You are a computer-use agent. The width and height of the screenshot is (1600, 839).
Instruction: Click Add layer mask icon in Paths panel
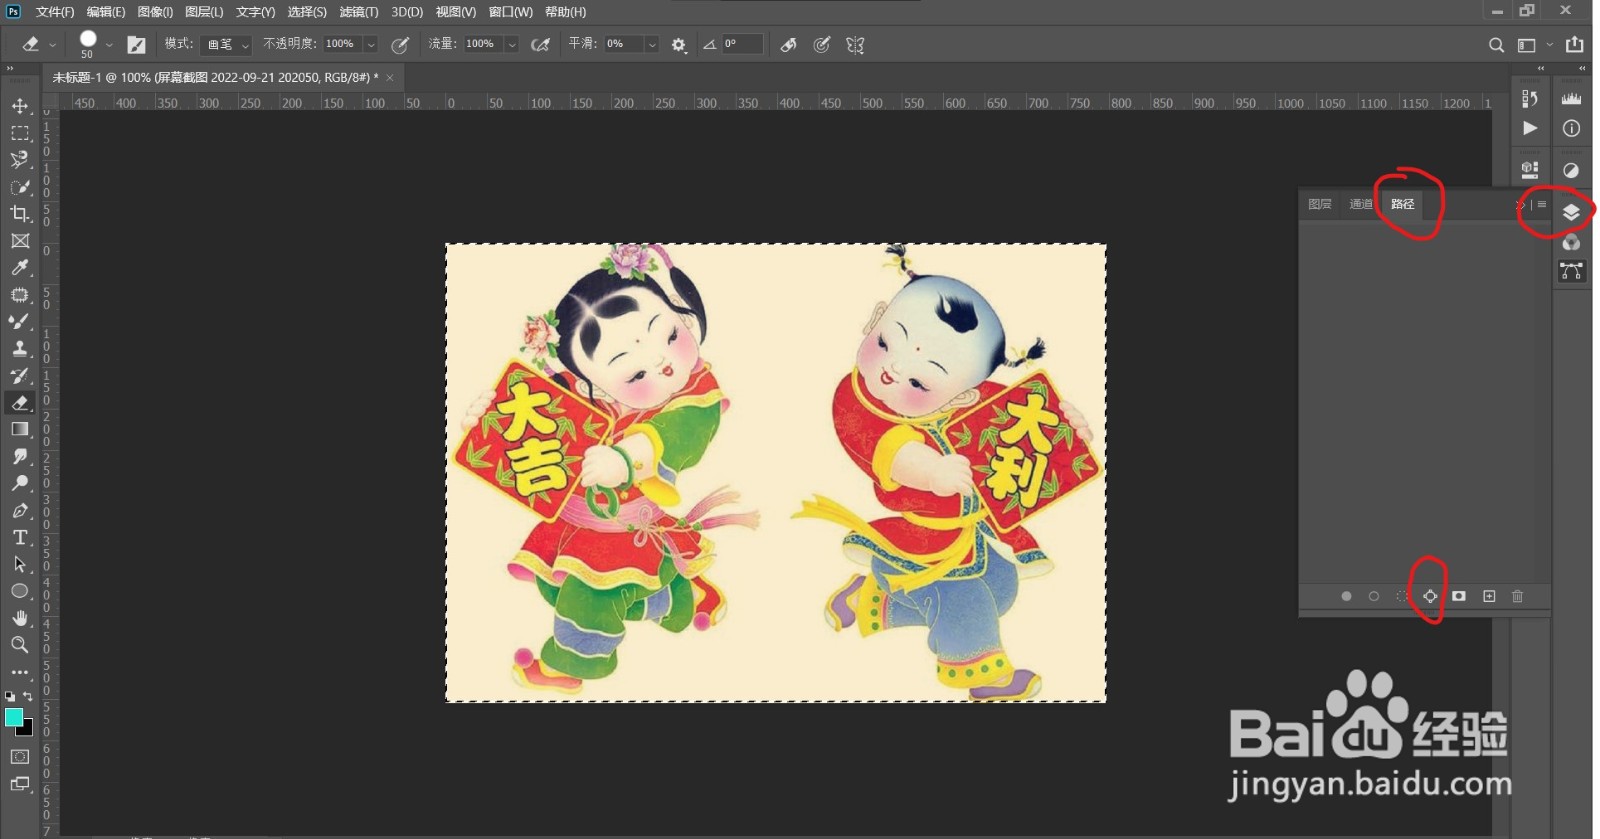coord(1459,596)
